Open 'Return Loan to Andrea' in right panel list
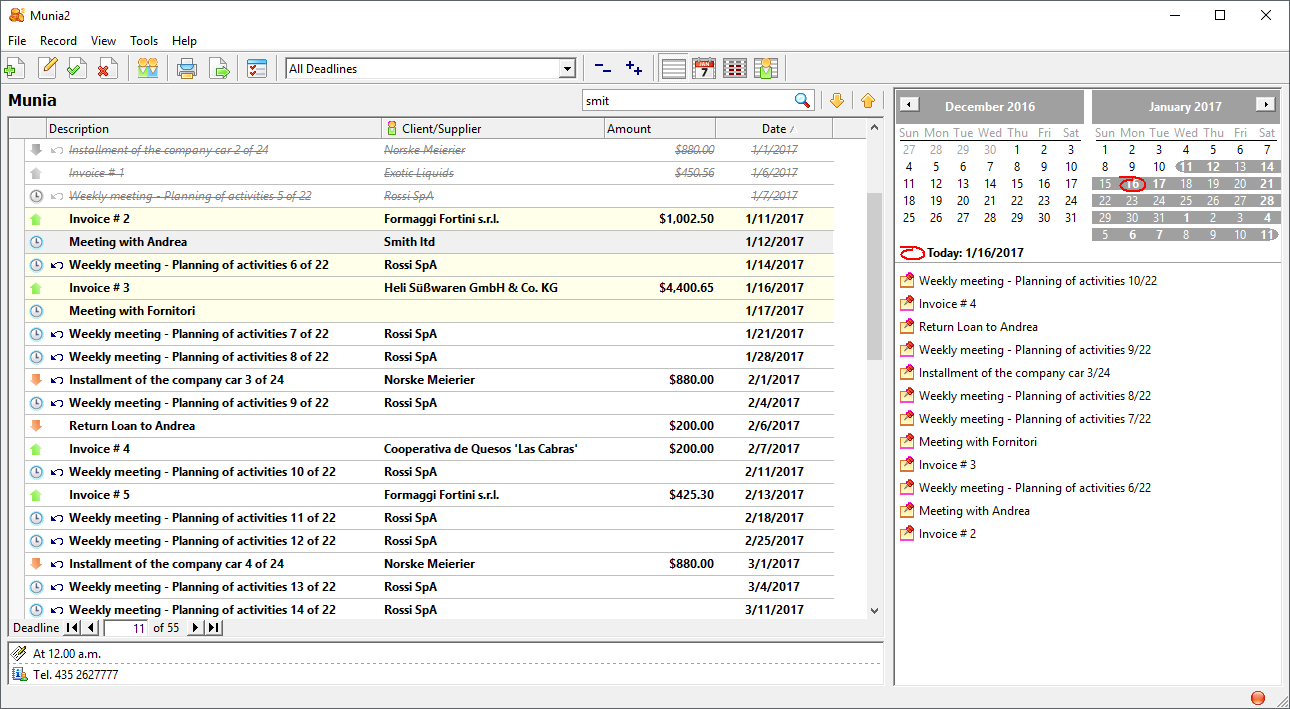This screenshot has height=709, width=1290. coord(978,327)
